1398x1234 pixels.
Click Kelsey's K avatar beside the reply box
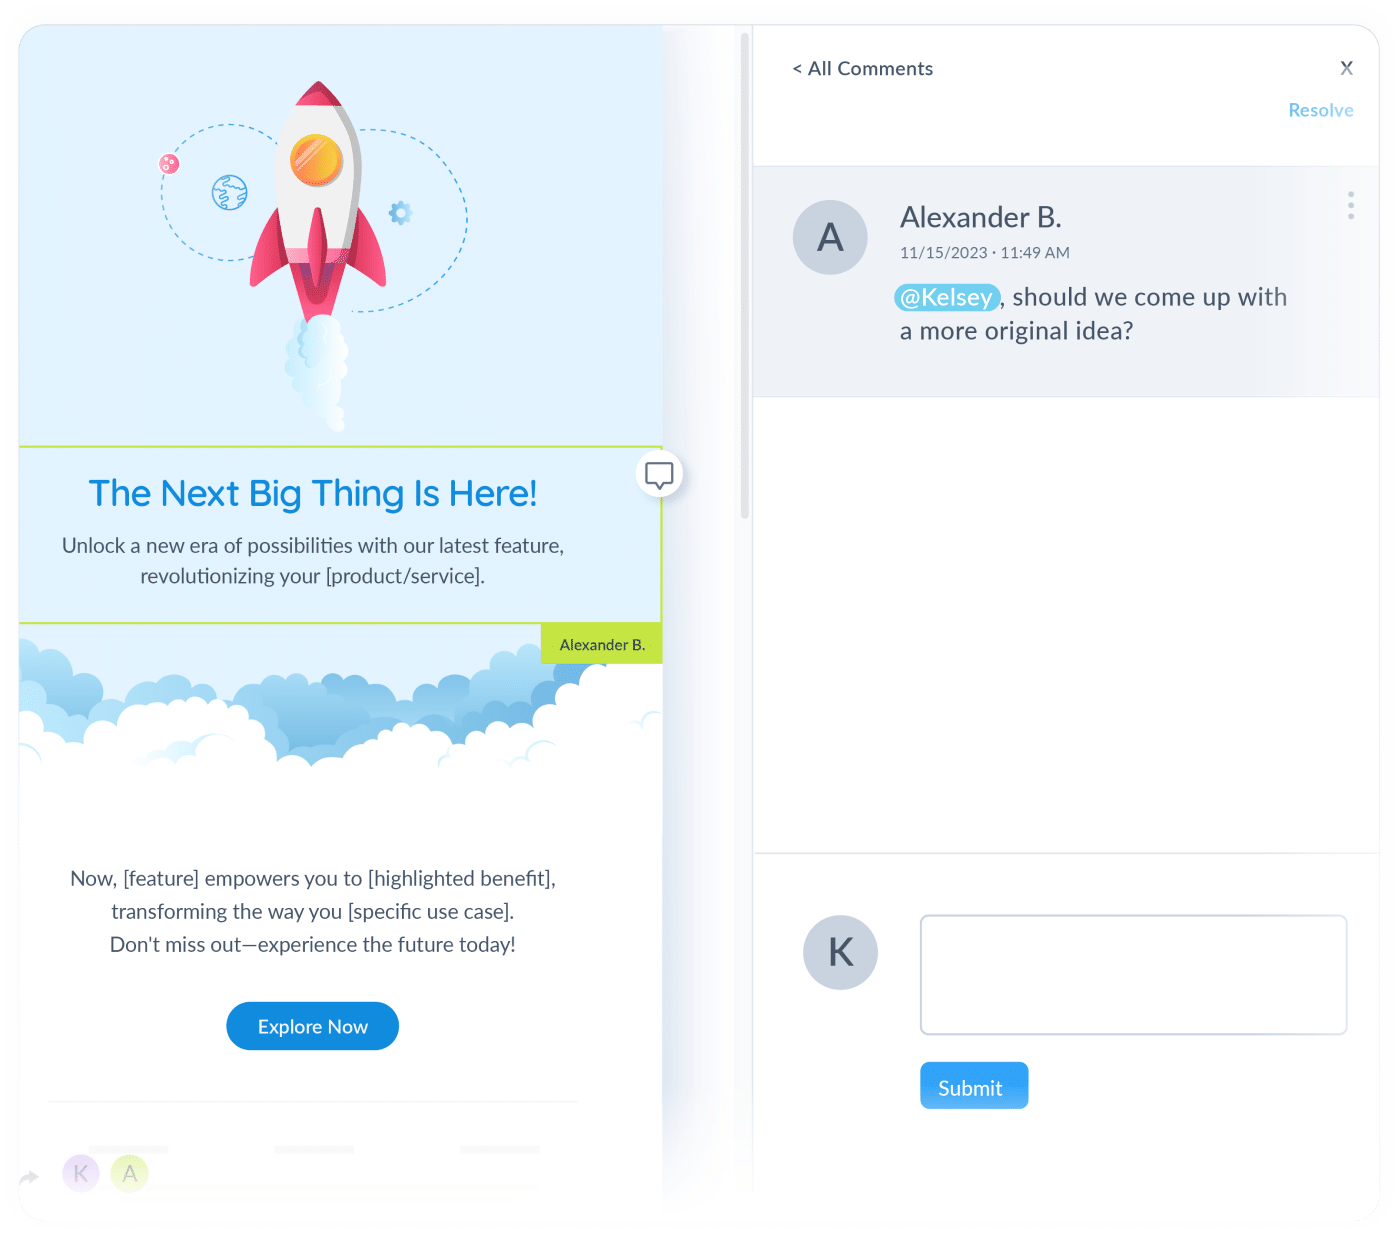[x=840, y=952]
